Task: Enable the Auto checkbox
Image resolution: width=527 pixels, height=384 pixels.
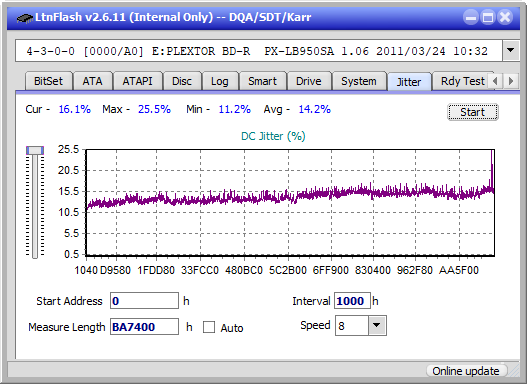Action: 209,327
